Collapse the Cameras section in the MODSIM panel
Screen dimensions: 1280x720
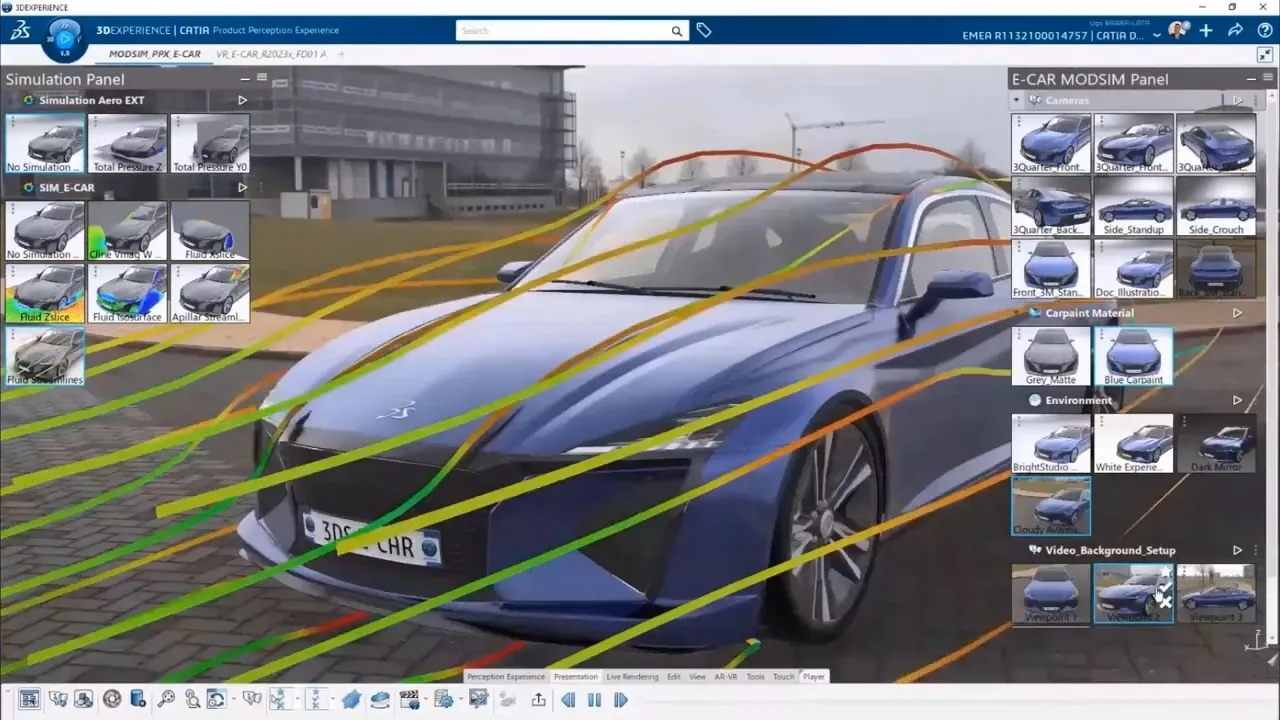point(1017,100)
